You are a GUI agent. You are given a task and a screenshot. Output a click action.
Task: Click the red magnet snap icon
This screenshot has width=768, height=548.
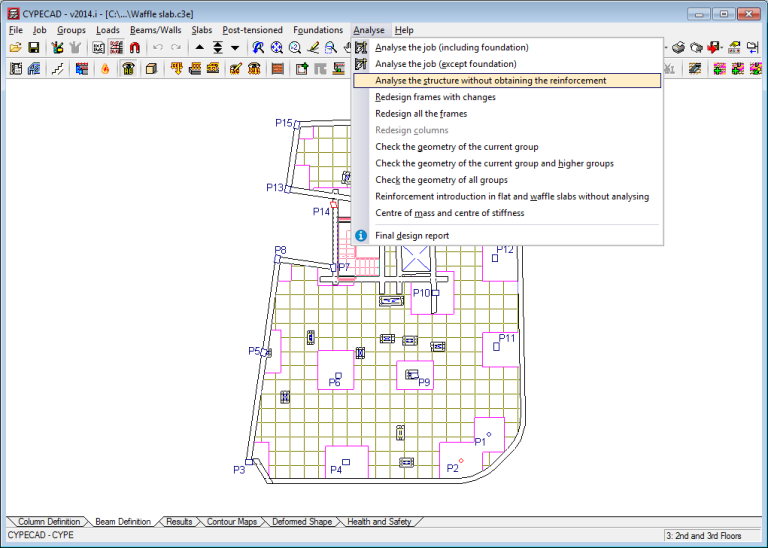coord(134,48)
